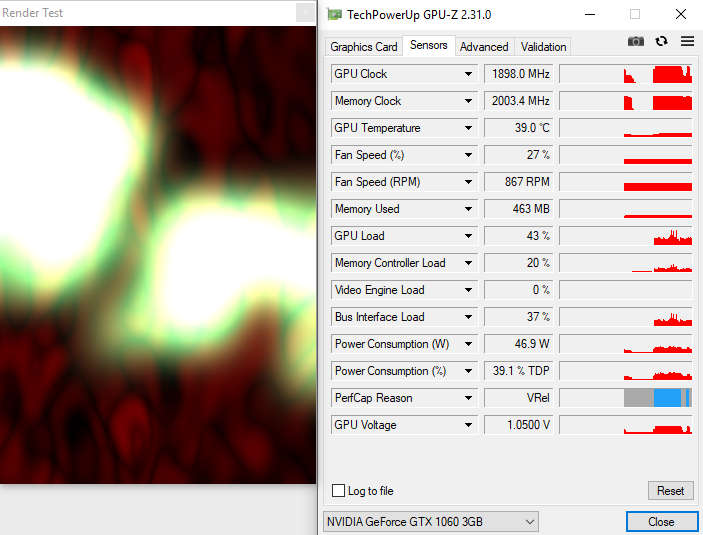Image resolution: width=703 pixels, height=535 pixels.
Task: Click the 463 MB memory used value
Action: click(519, 209)
